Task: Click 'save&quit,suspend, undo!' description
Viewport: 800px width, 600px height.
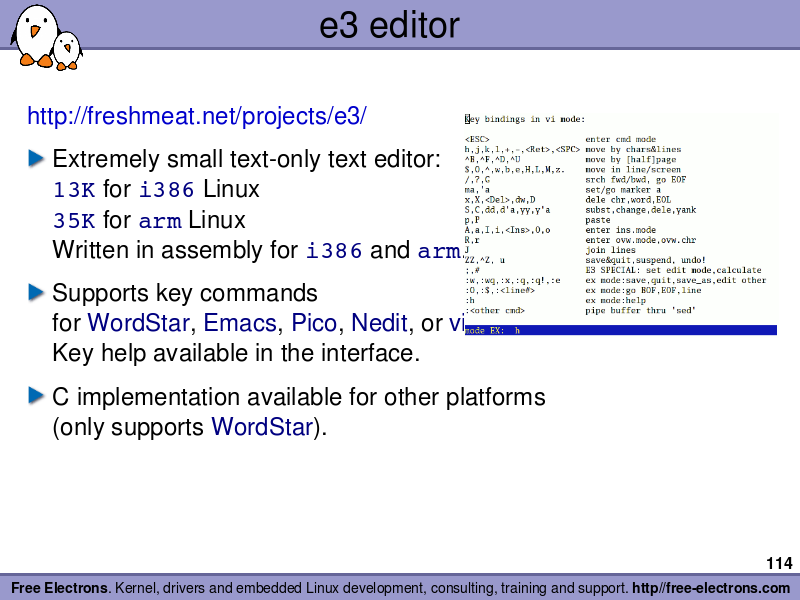Action: pos(645,260)
